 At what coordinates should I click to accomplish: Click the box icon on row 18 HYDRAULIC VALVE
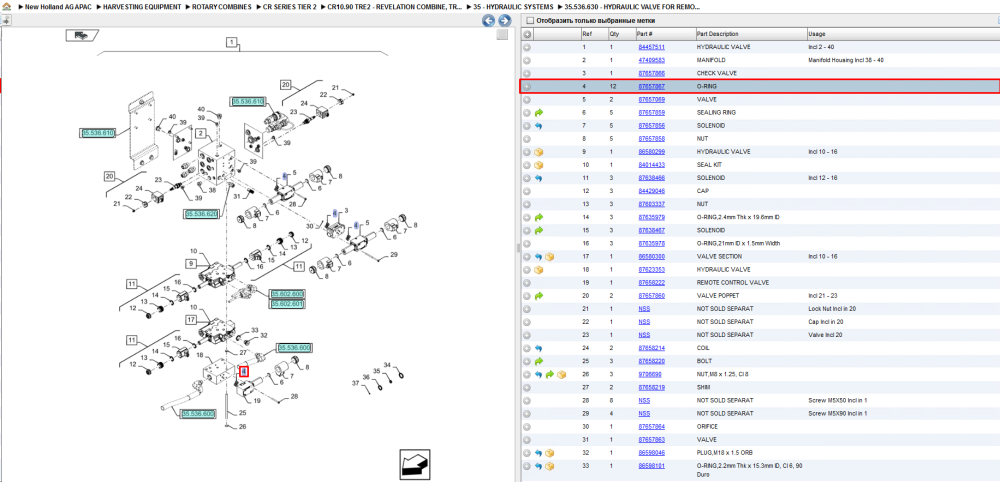click(x=539, y=270)
